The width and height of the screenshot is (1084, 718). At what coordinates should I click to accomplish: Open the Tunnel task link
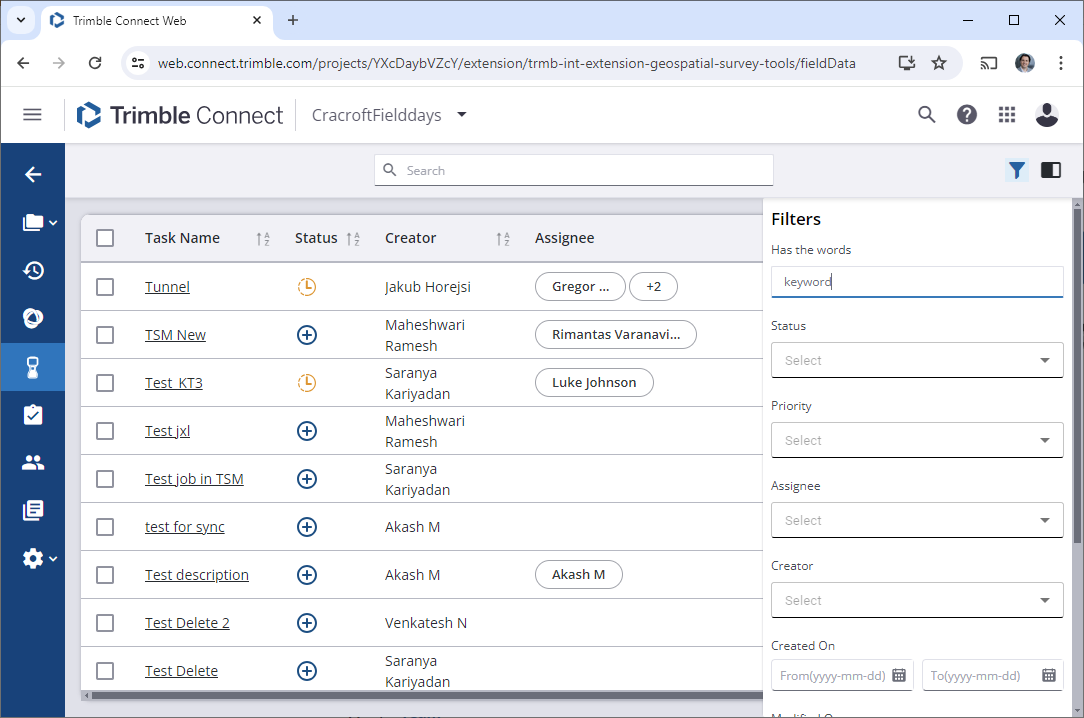[x=167, y=286]
